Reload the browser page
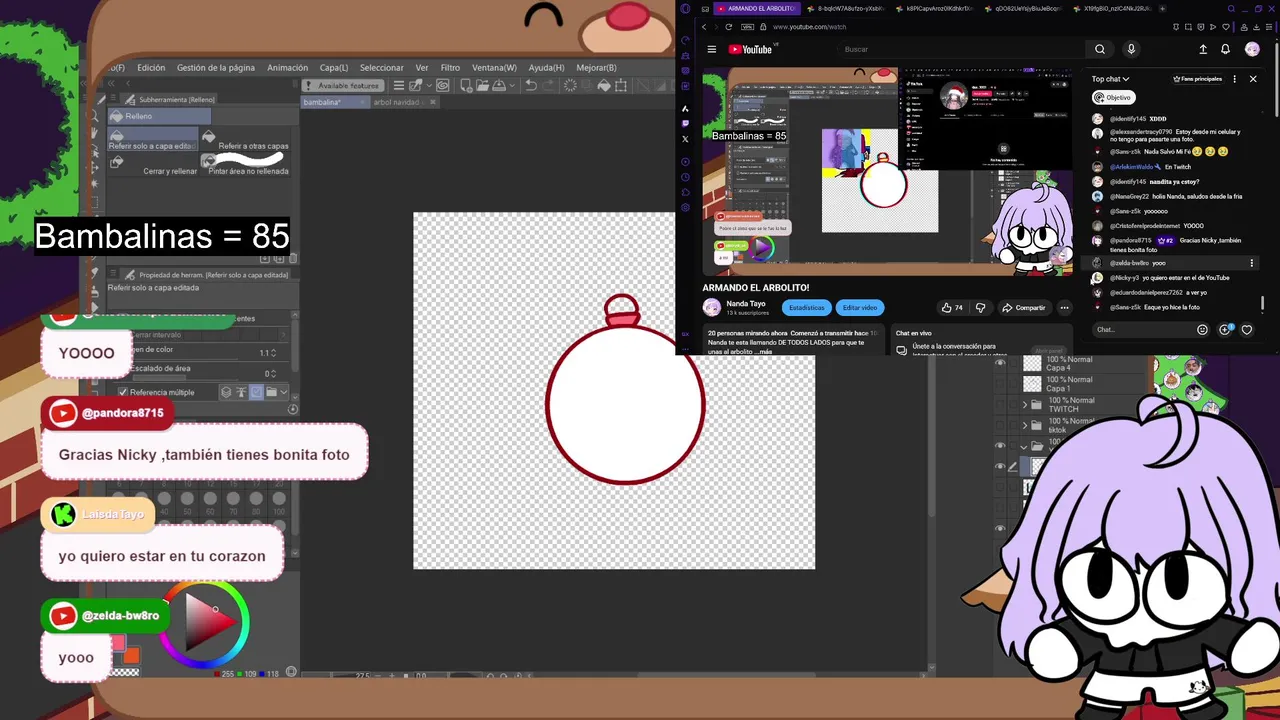 [728, 27]
